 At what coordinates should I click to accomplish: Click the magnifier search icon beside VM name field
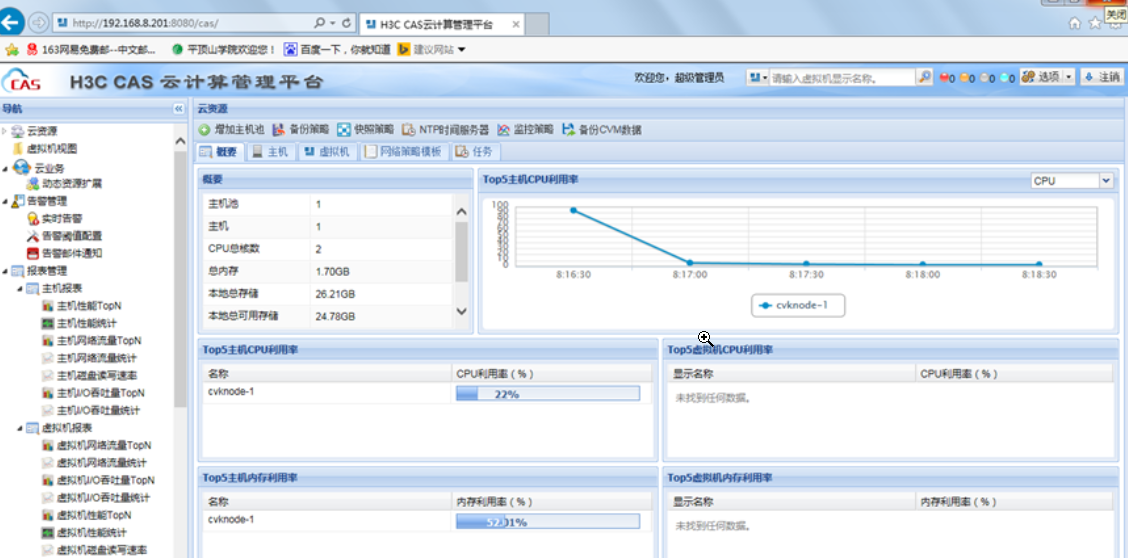coord(925,78)
